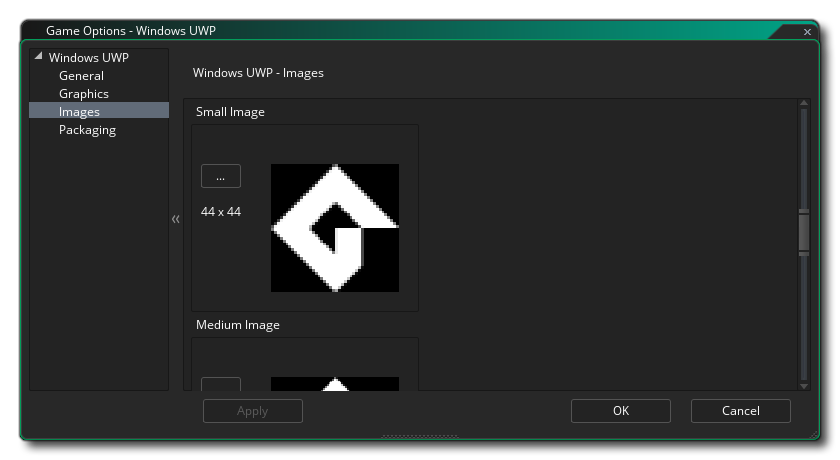
Task: Cancel the Game Options dialog
Action: pyautogui.click(x=741, y=411)
